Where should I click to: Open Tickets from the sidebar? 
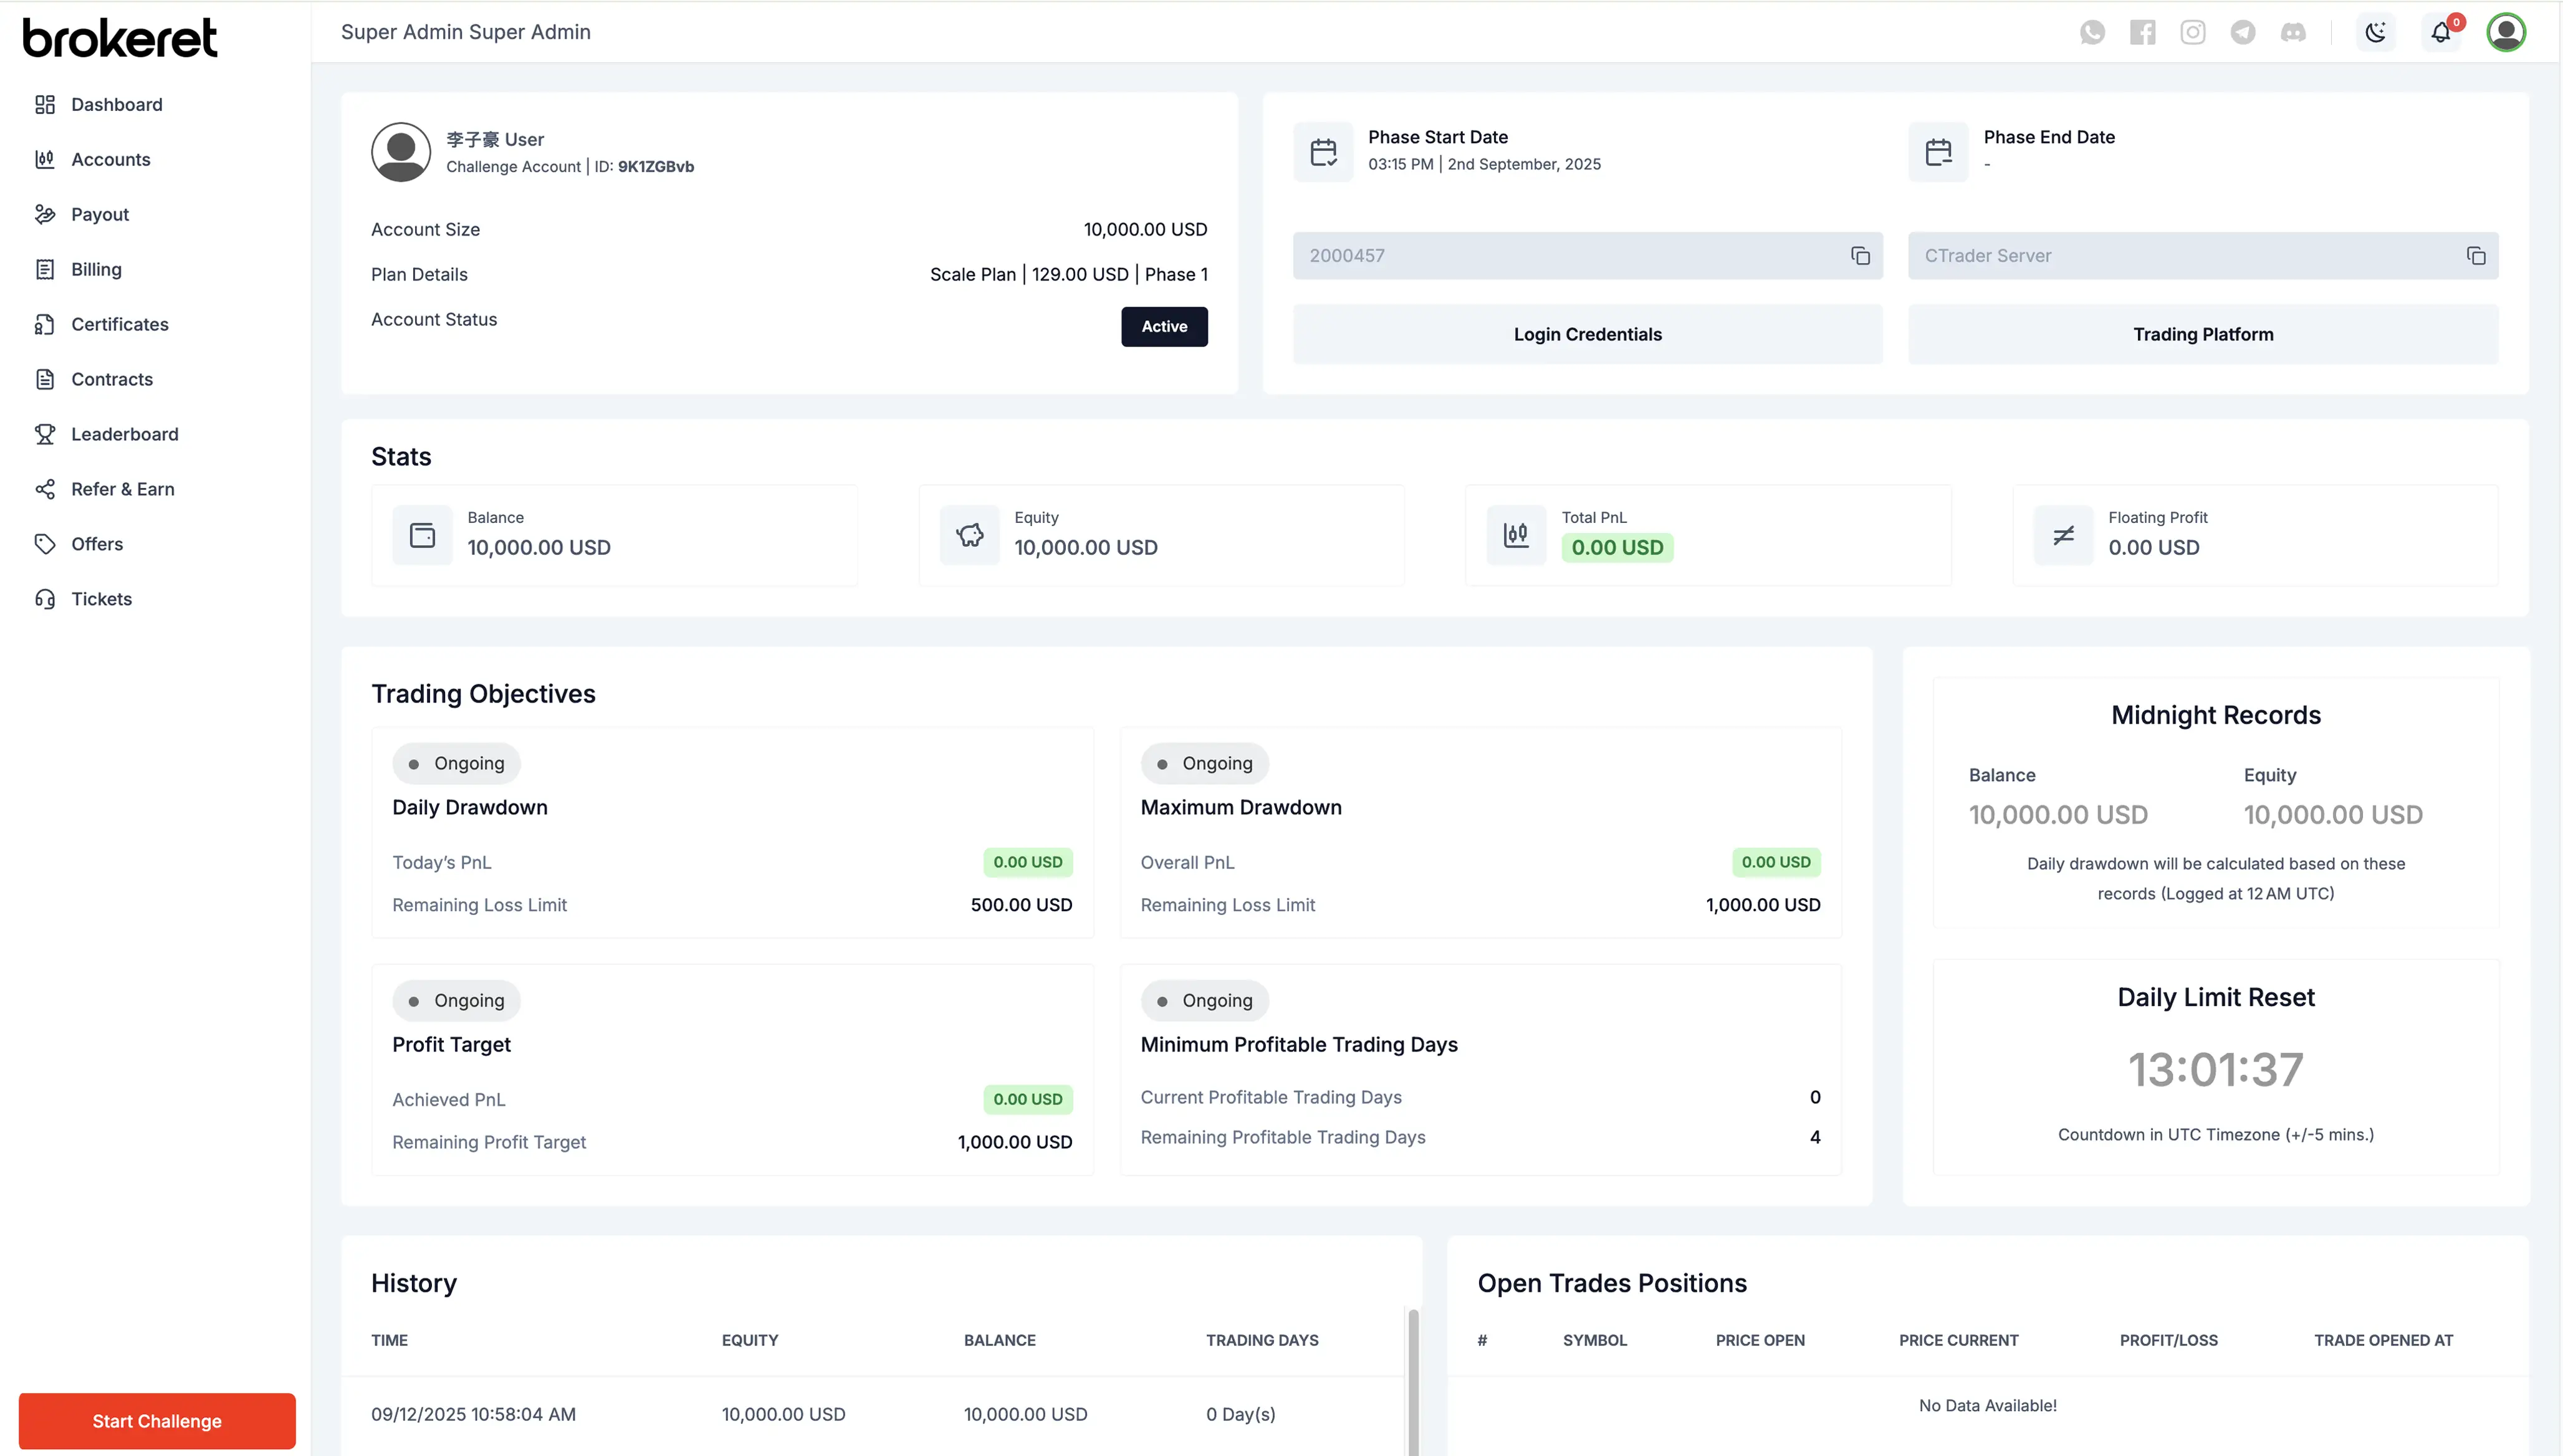pyautogui.click(x=101, y=599)
